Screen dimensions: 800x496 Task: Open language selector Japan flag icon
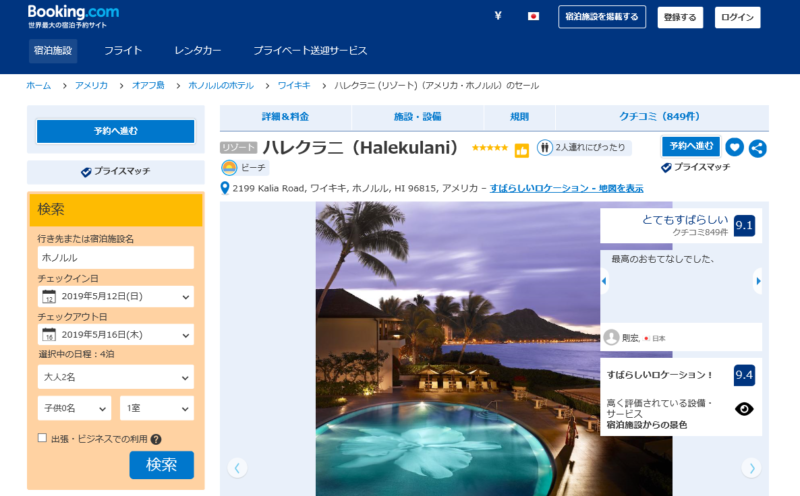pos(533,16)
